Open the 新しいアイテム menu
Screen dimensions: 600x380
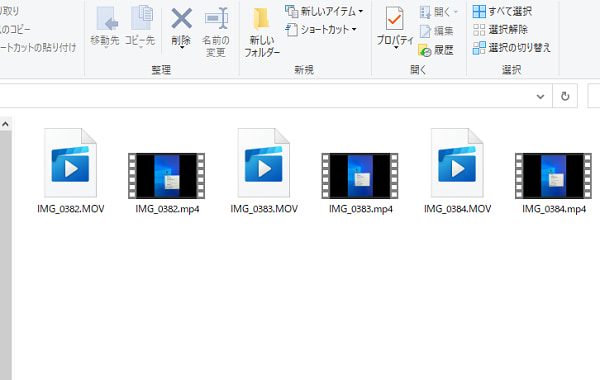324,11
